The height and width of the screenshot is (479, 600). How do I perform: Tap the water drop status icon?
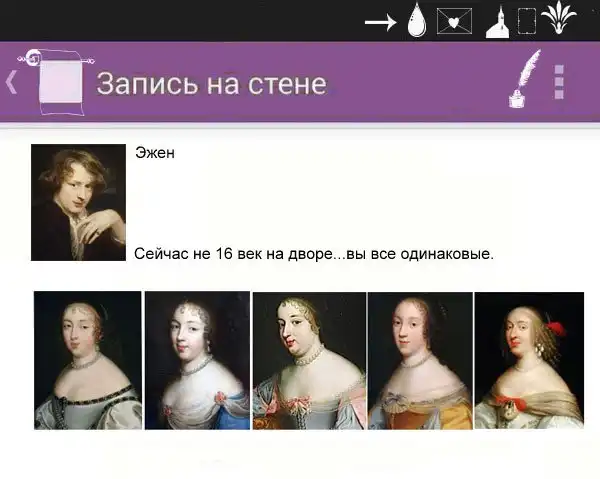pyautogui.click(x=417, y=21)
